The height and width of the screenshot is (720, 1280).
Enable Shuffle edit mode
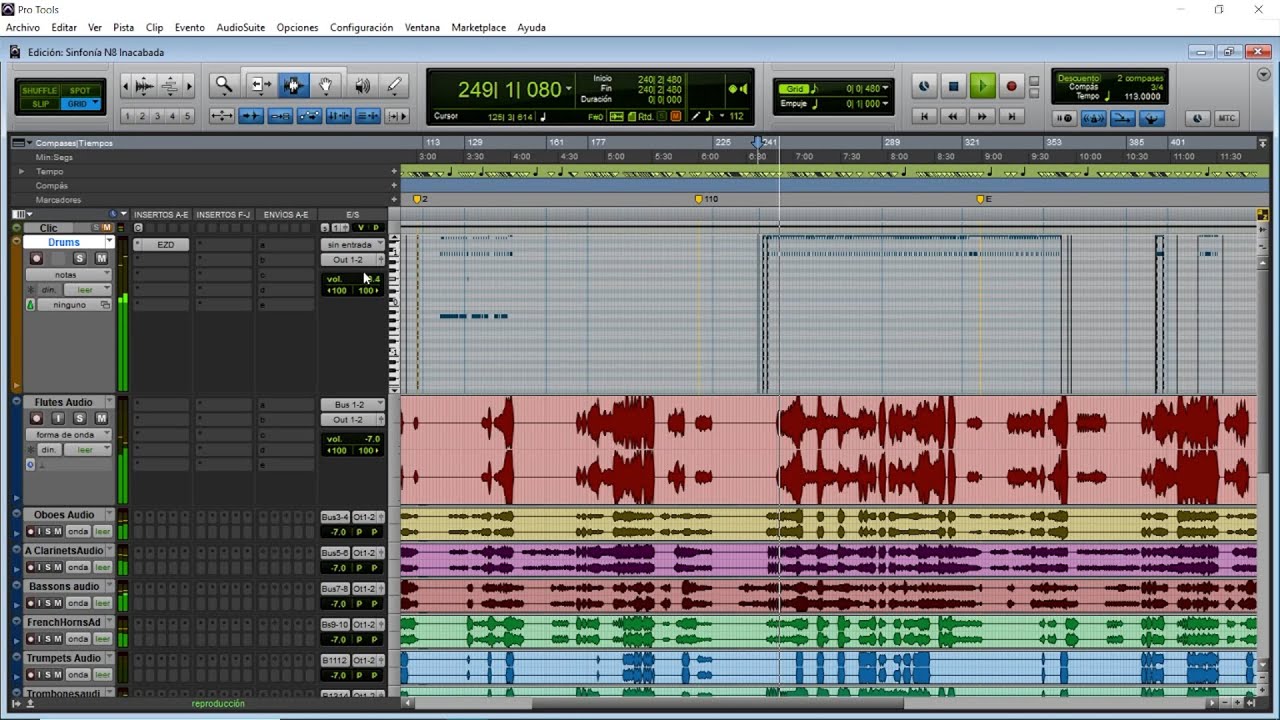(40, 91)
